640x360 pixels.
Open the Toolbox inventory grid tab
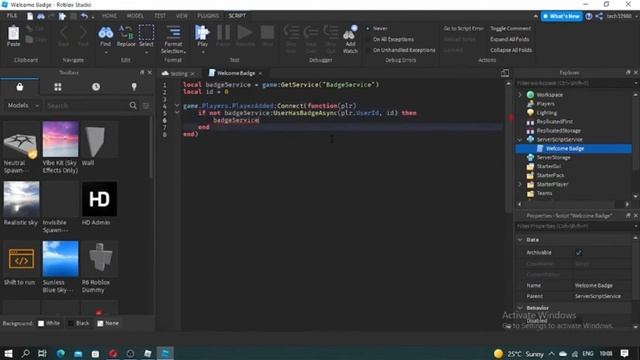point(58,87)
